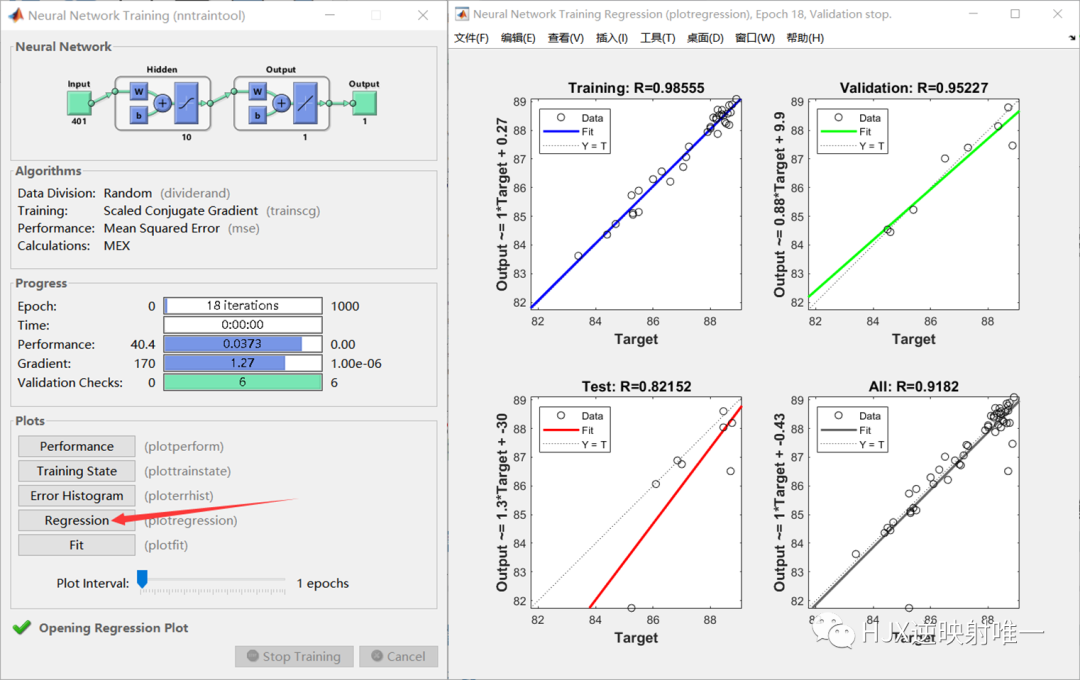Click the All R=0.9182 plot title

pyautogui.click(x=913, y=387)
